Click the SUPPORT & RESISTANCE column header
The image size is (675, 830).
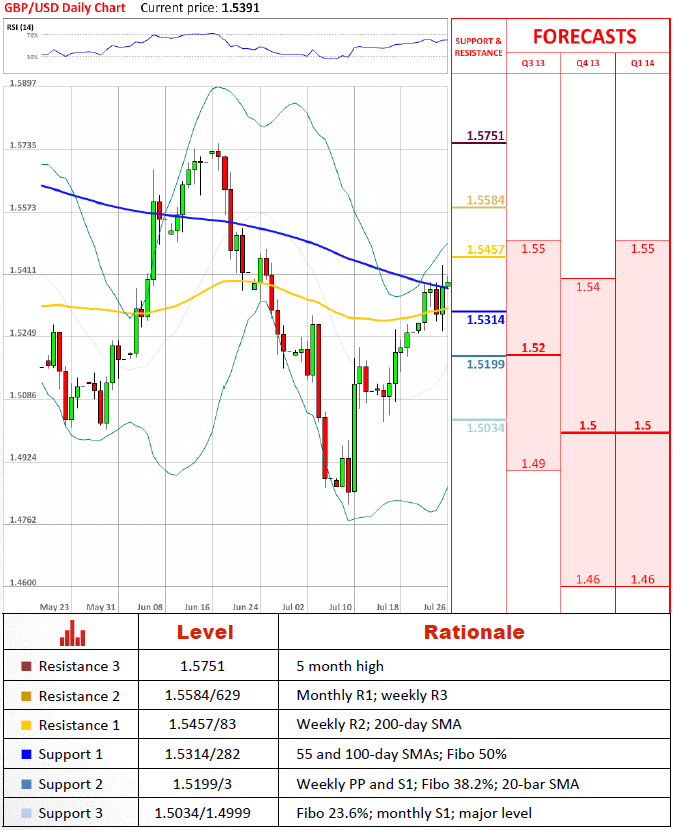479,47
